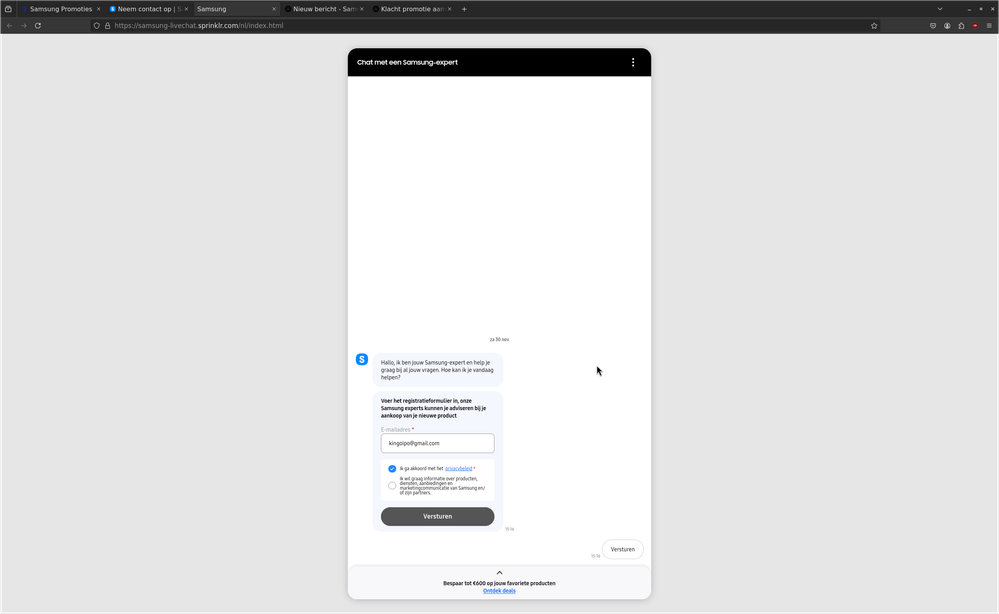Click the tracking protection shield icon
The image size is (999, 614).
coord(97,25)
